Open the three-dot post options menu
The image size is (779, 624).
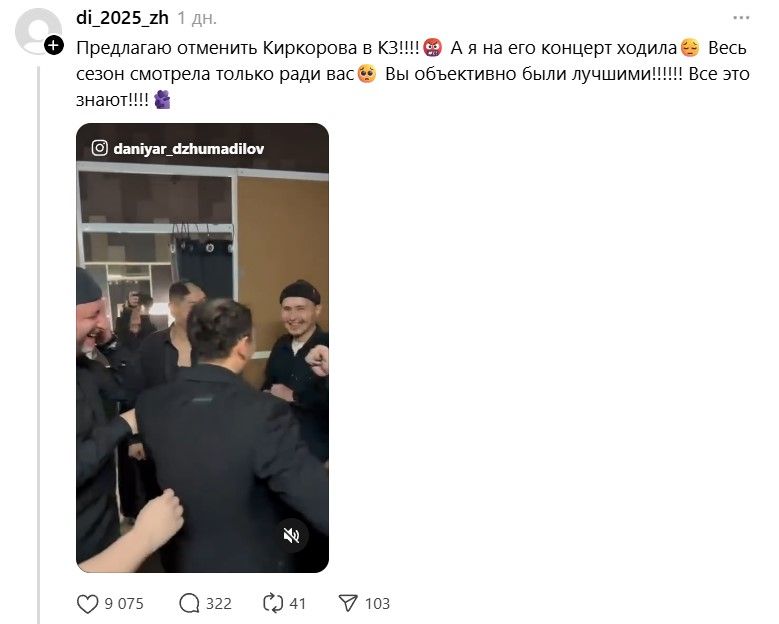(x=741, y=18)
